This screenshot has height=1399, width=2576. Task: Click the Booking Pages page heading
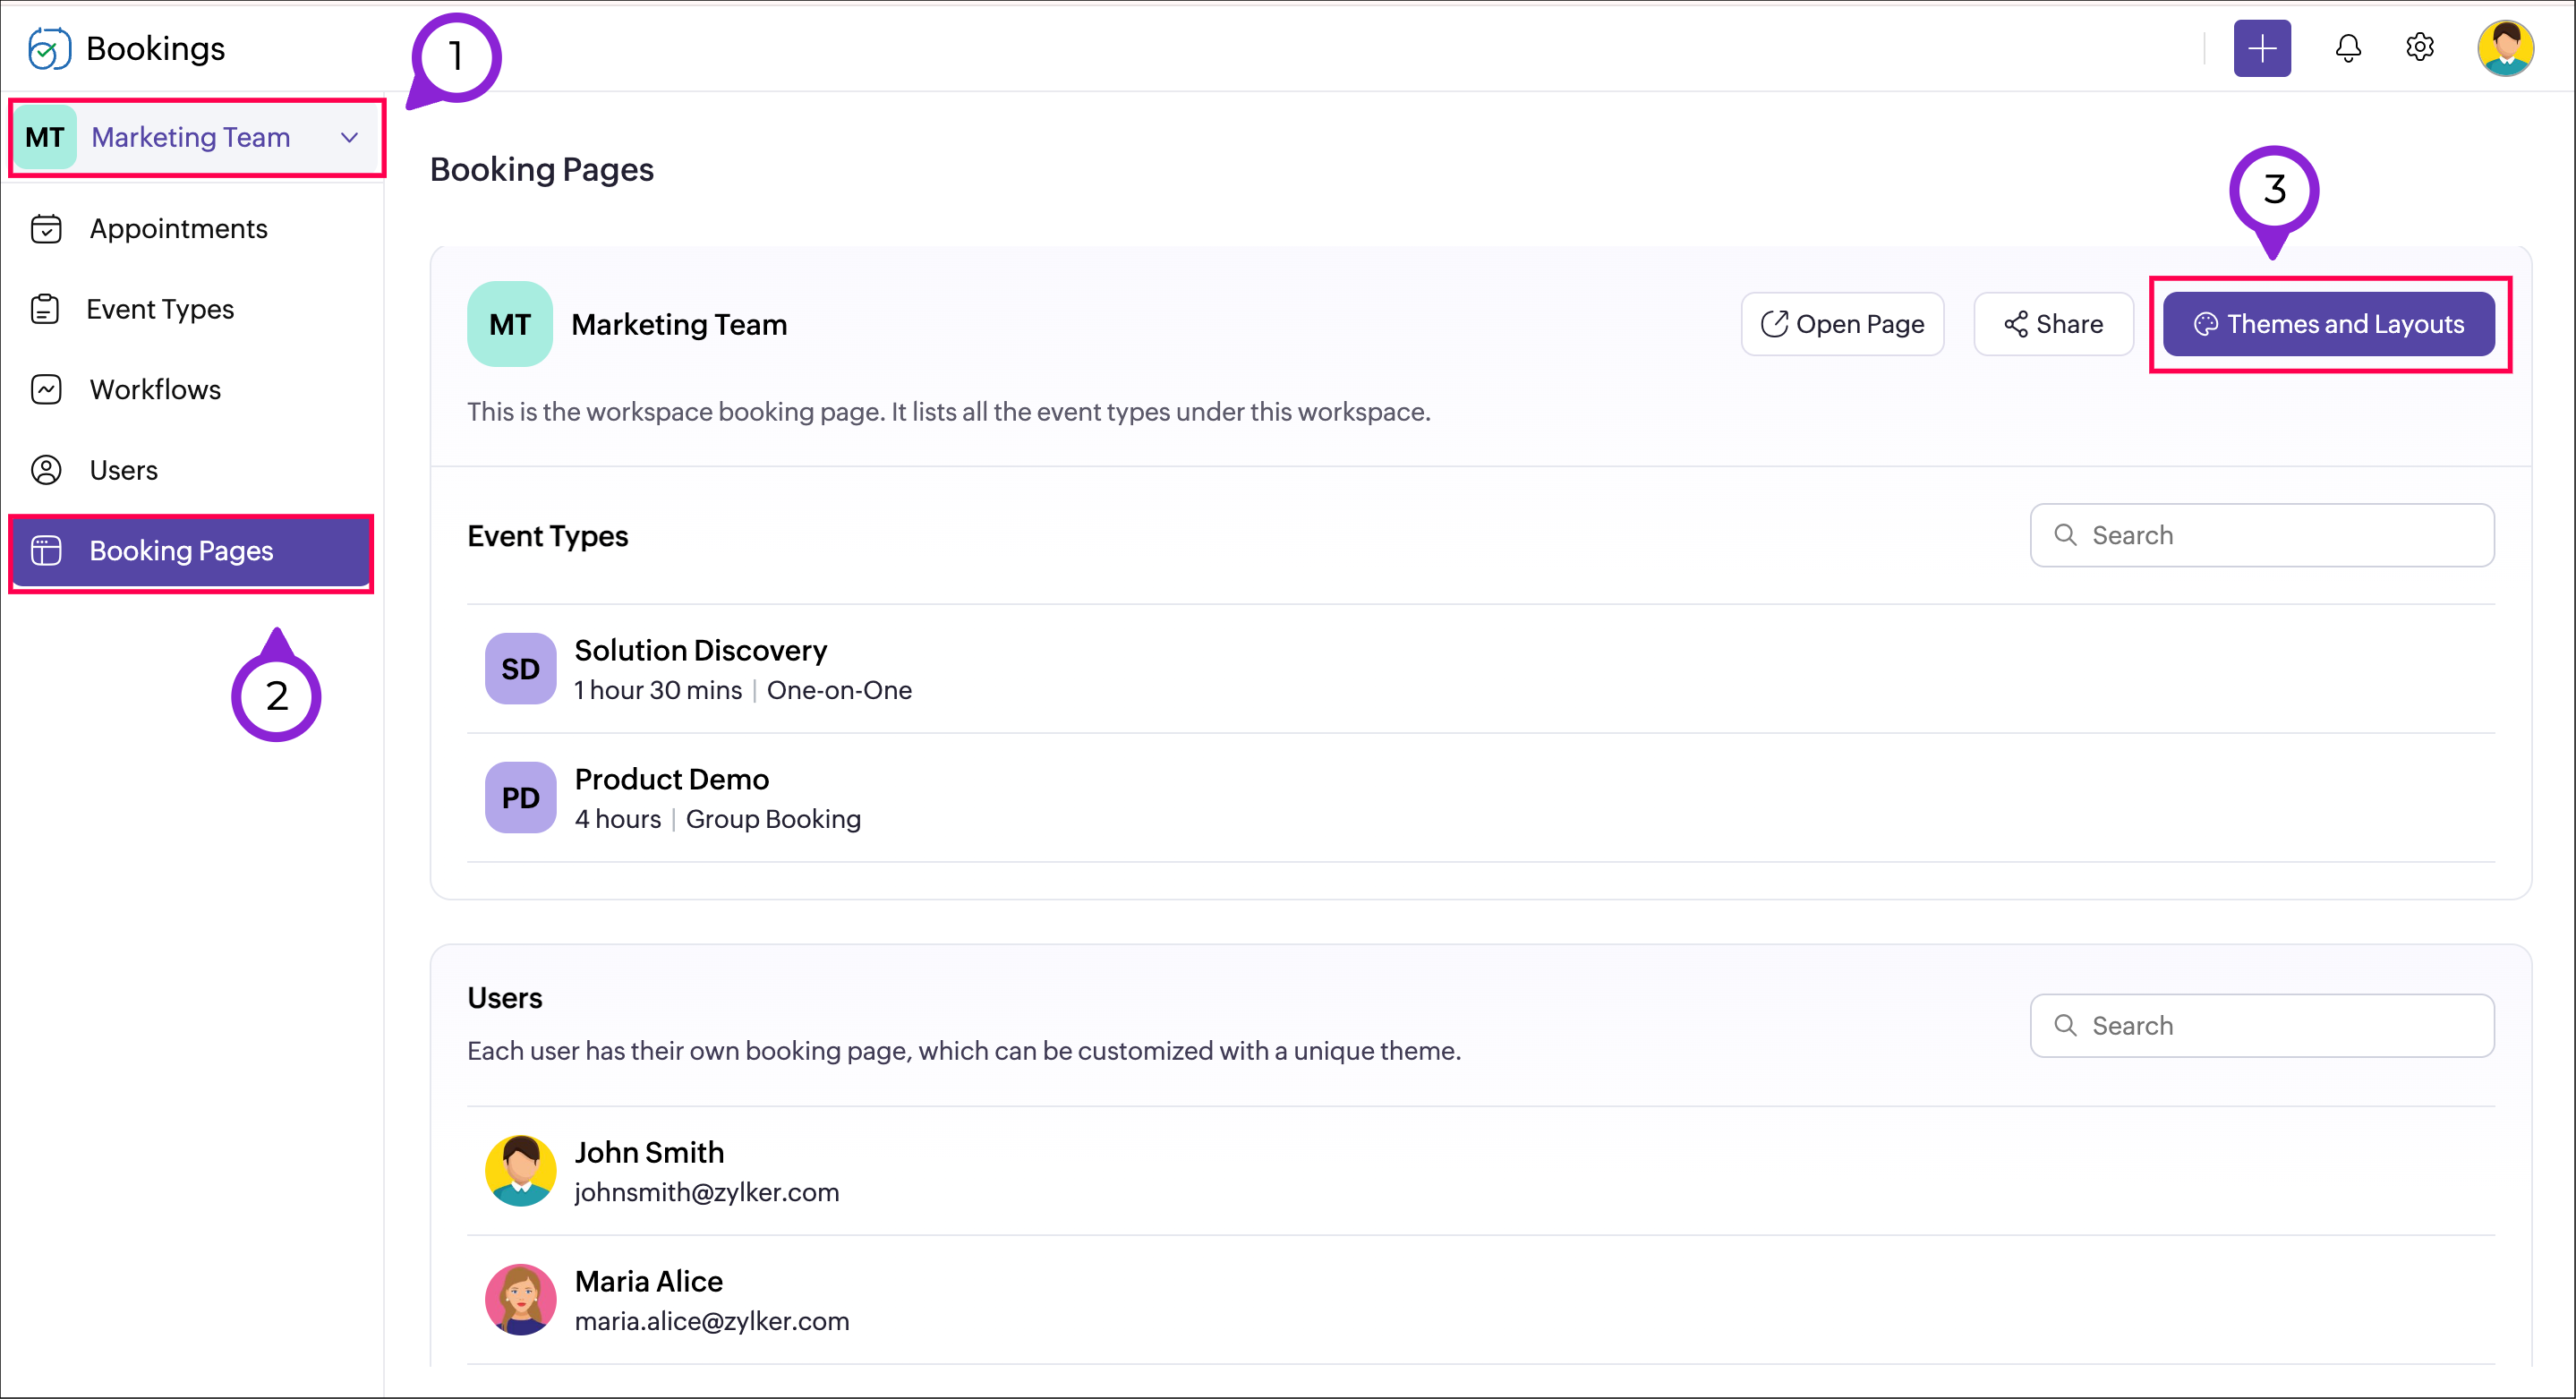pos(541,169)
